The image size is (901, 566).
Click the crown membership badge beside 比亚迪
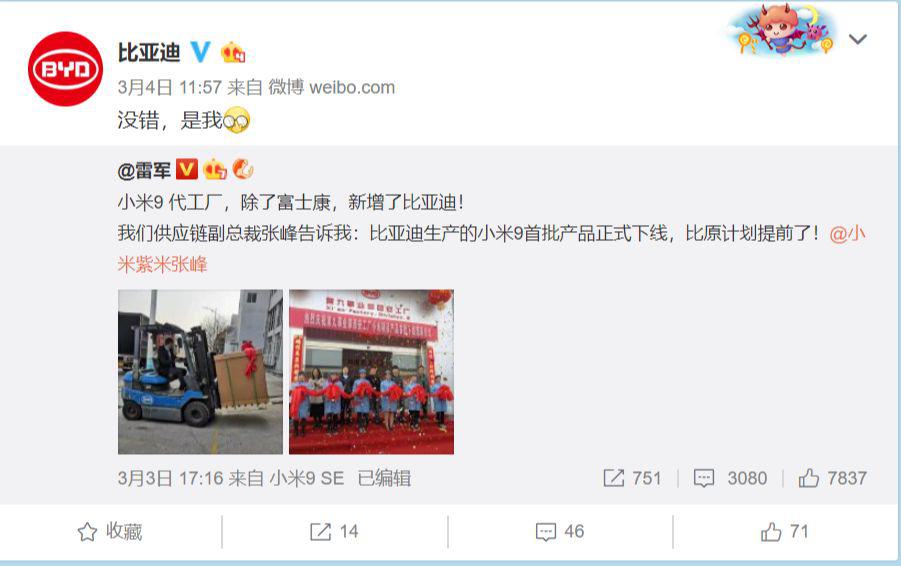(233, 52)
